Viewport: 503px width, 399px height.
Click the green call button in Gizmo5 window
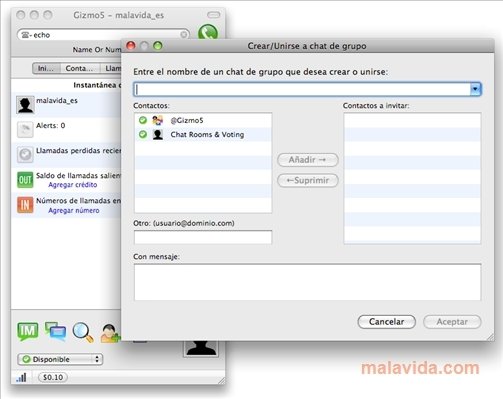tap(208, 32)
